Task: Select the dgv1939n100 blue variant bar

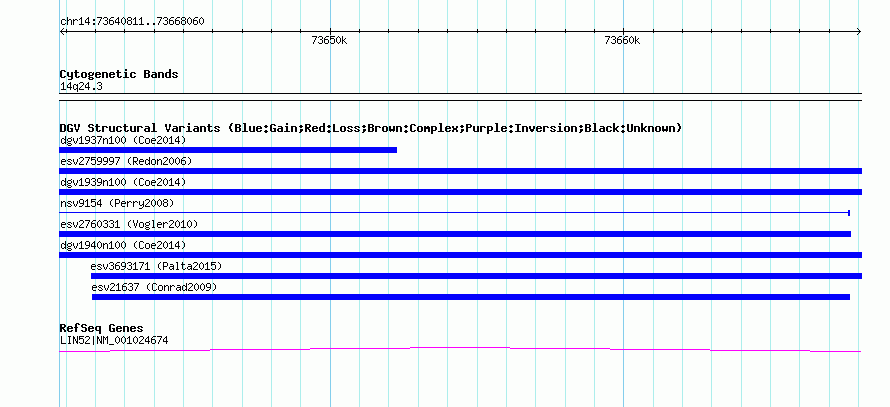Action: (x=461, y=192)
